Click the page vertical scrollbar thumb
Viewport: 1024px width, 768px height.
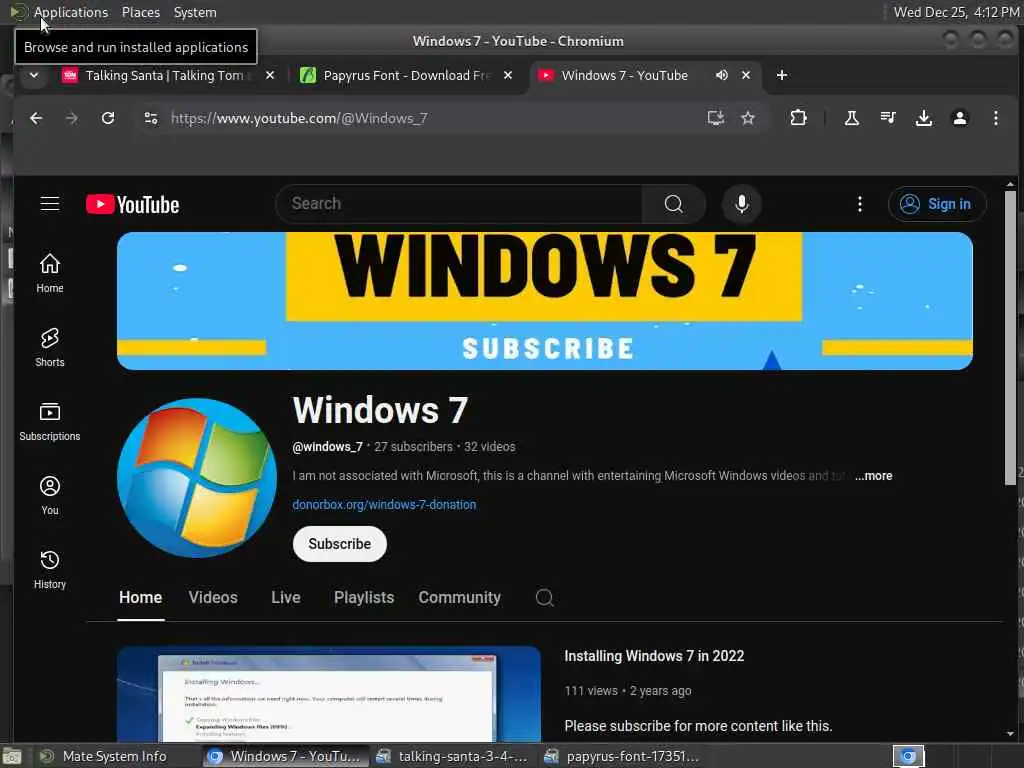tap(1010, 338)
